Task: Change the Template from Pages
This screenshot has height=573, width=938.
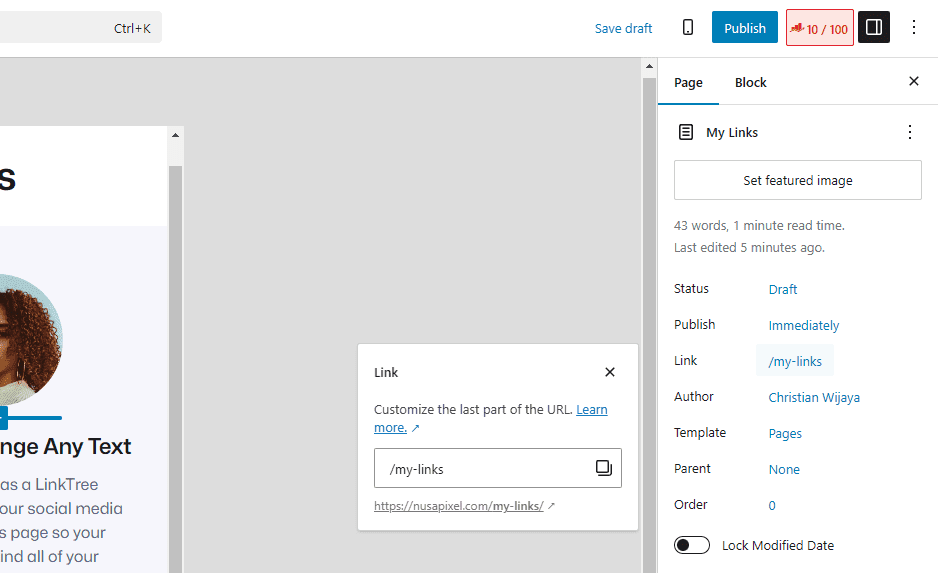Action: (x=785, y=433)
